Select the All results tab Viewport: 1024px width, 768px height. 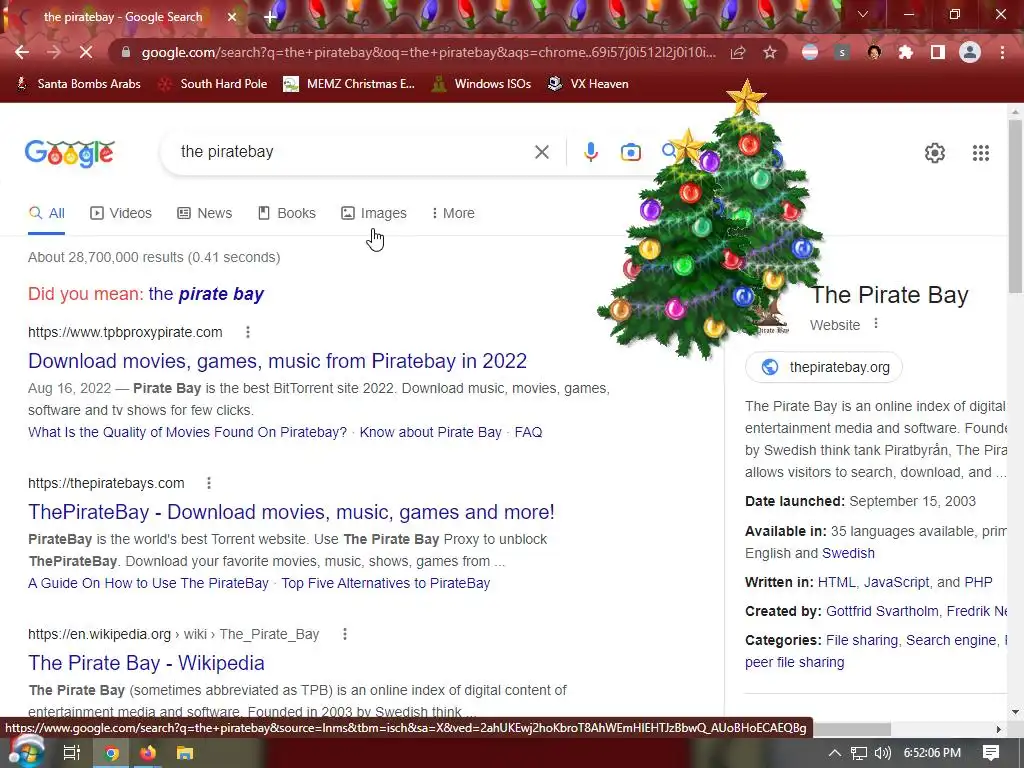(x=46, y=214)
